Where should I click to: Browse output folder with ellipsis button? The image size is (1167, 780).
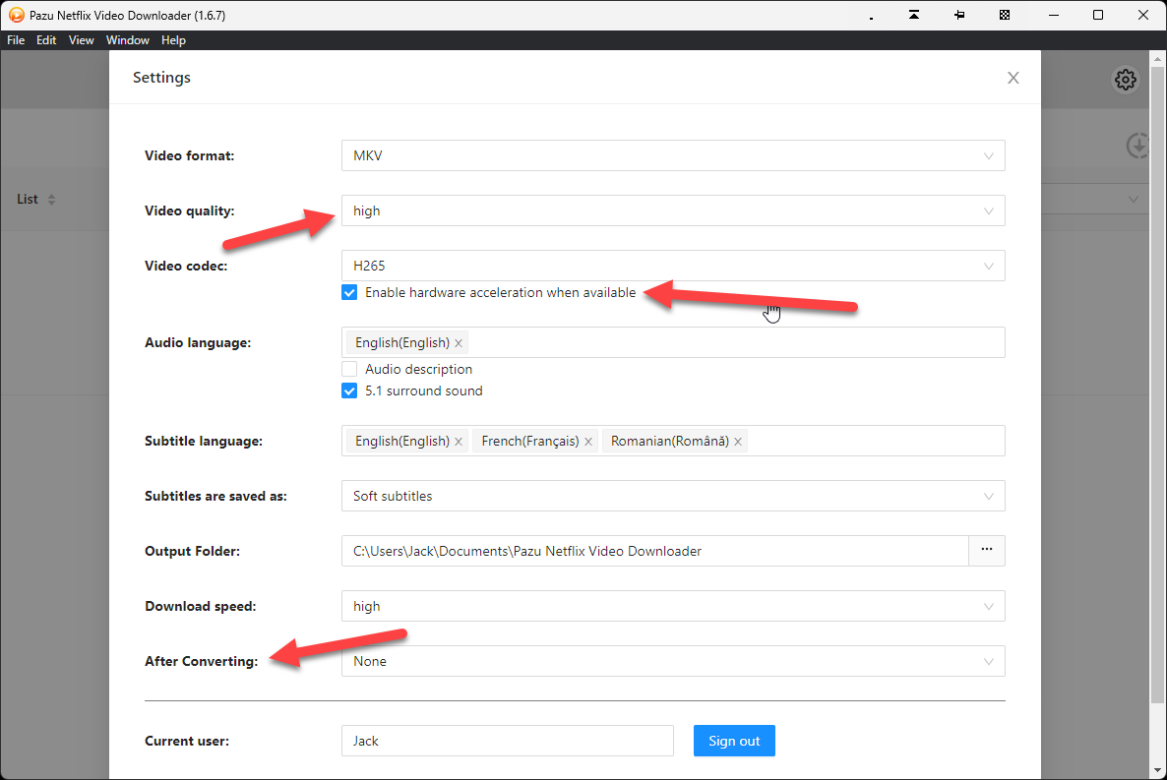point(986,551)
